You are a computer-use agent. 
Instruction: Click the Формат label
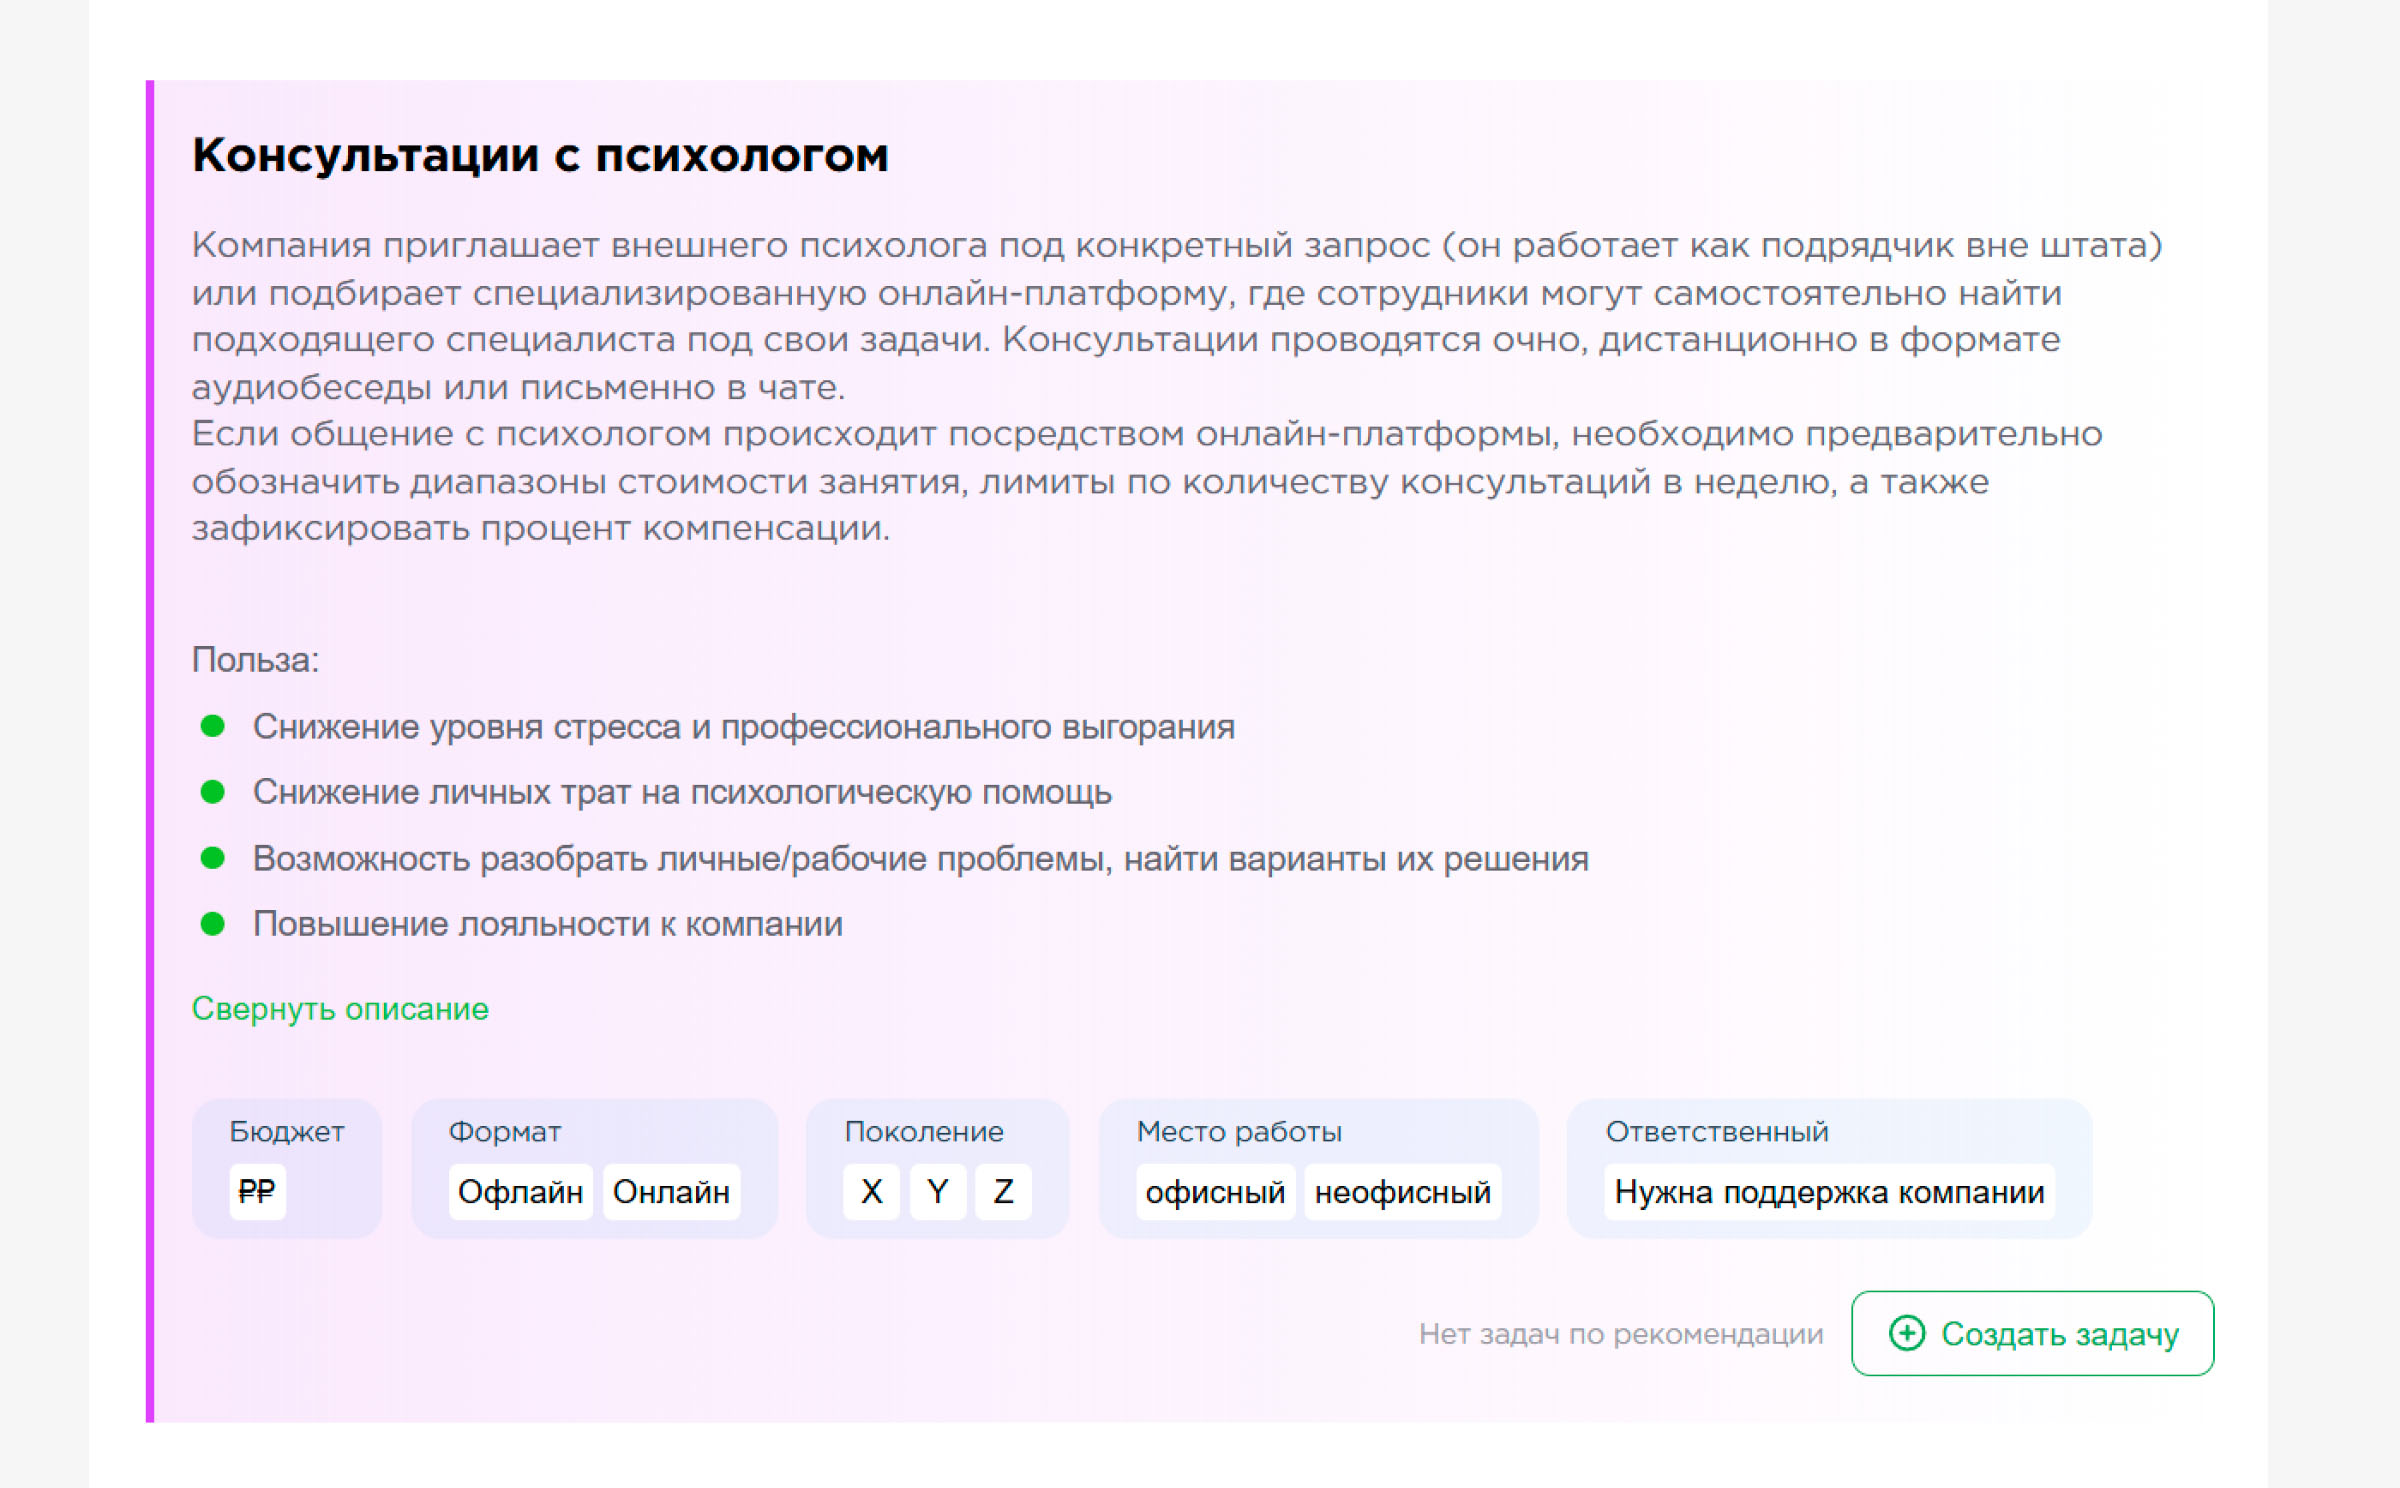[x=505, y=1131]
